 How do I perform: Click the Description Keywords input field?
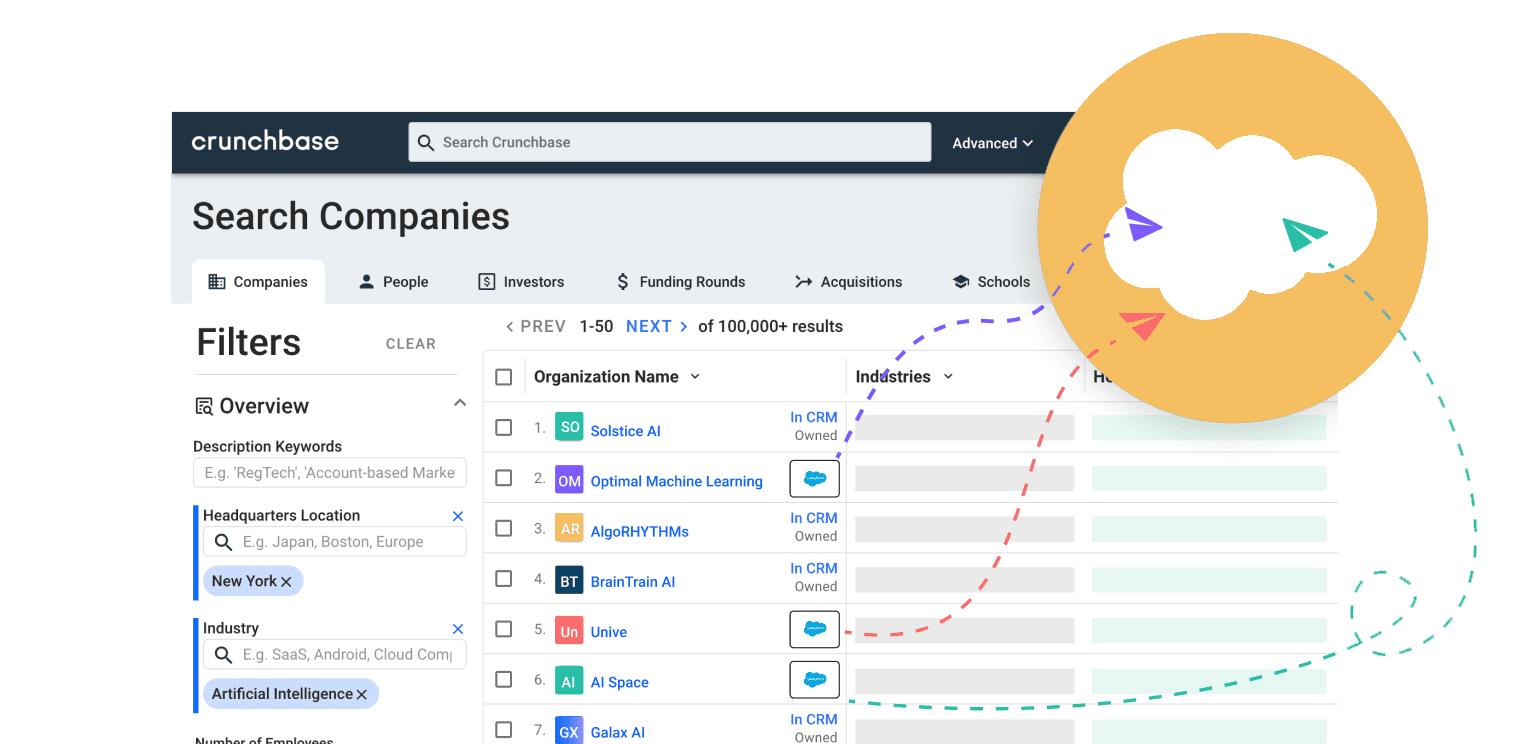(330, 472)
